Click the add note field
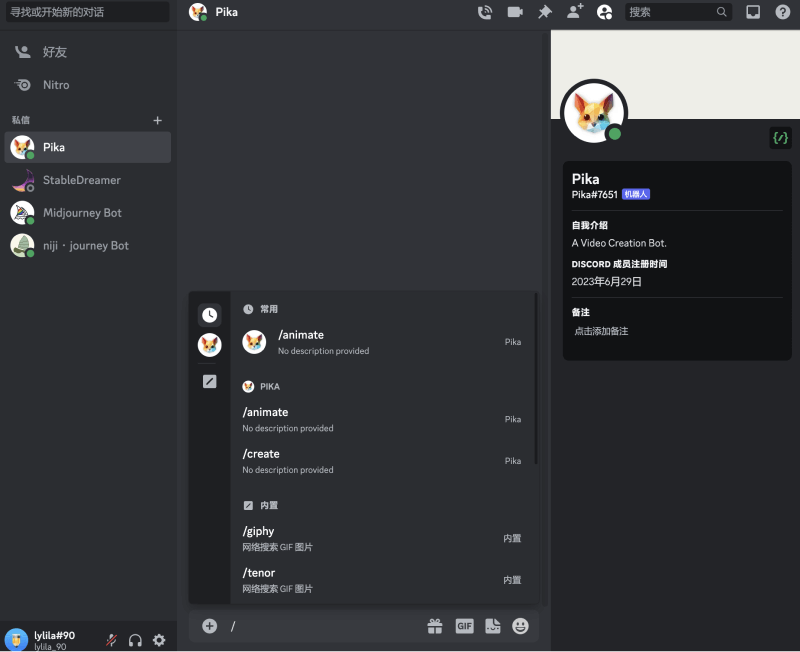 [x=601, y=331]
